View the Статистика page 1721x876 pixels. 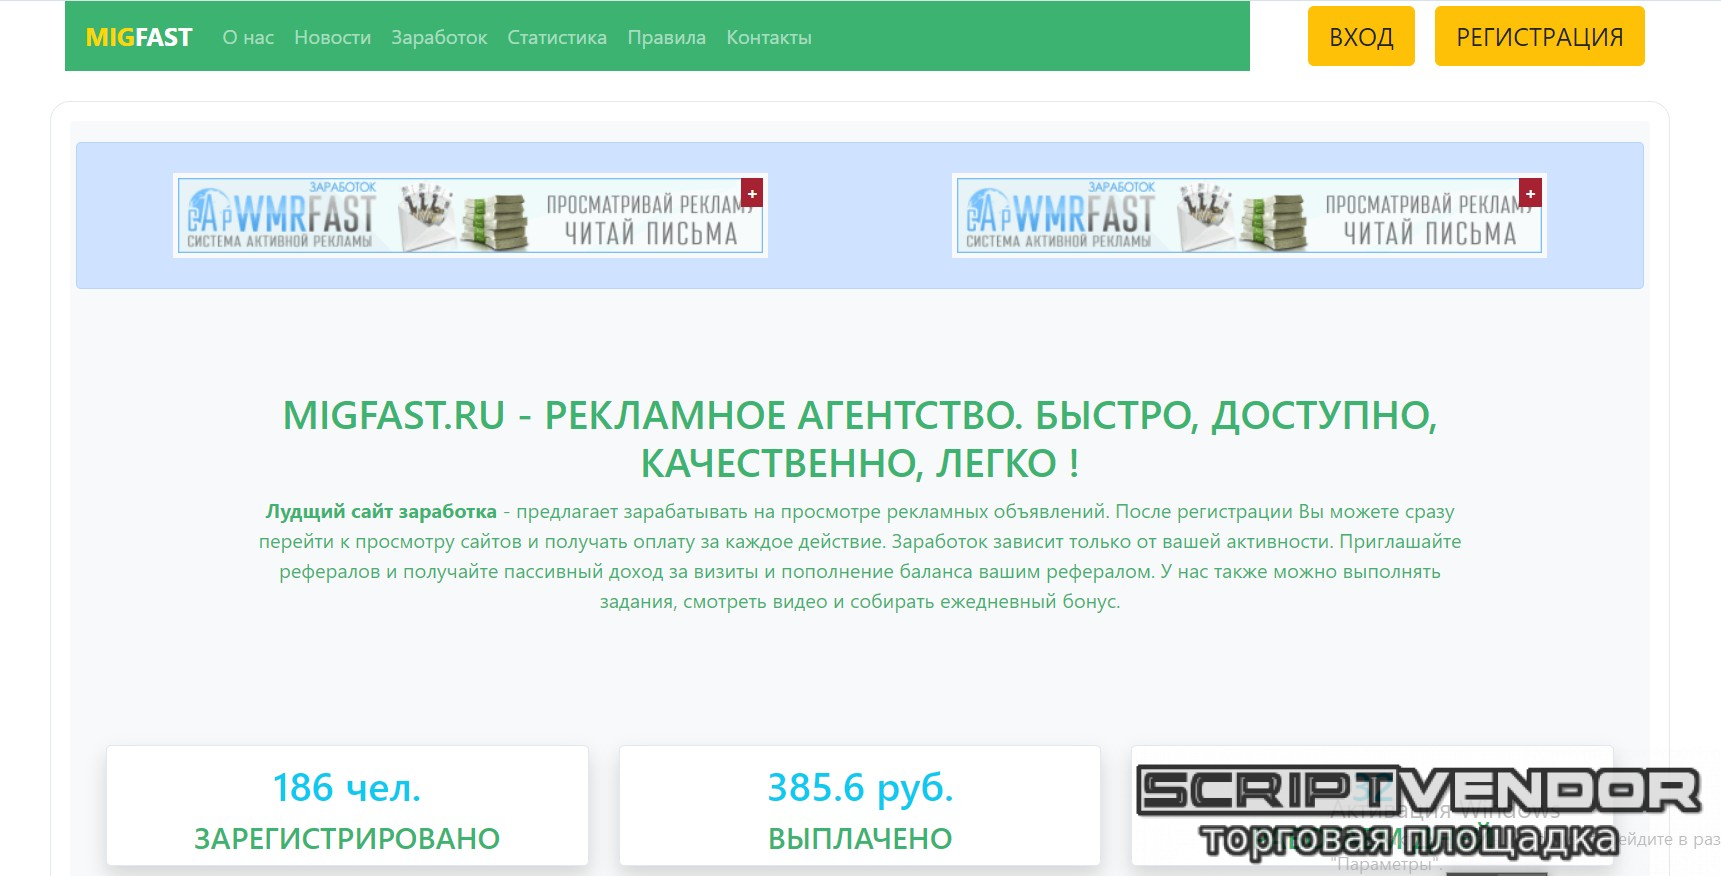click(x=557, y=37)
